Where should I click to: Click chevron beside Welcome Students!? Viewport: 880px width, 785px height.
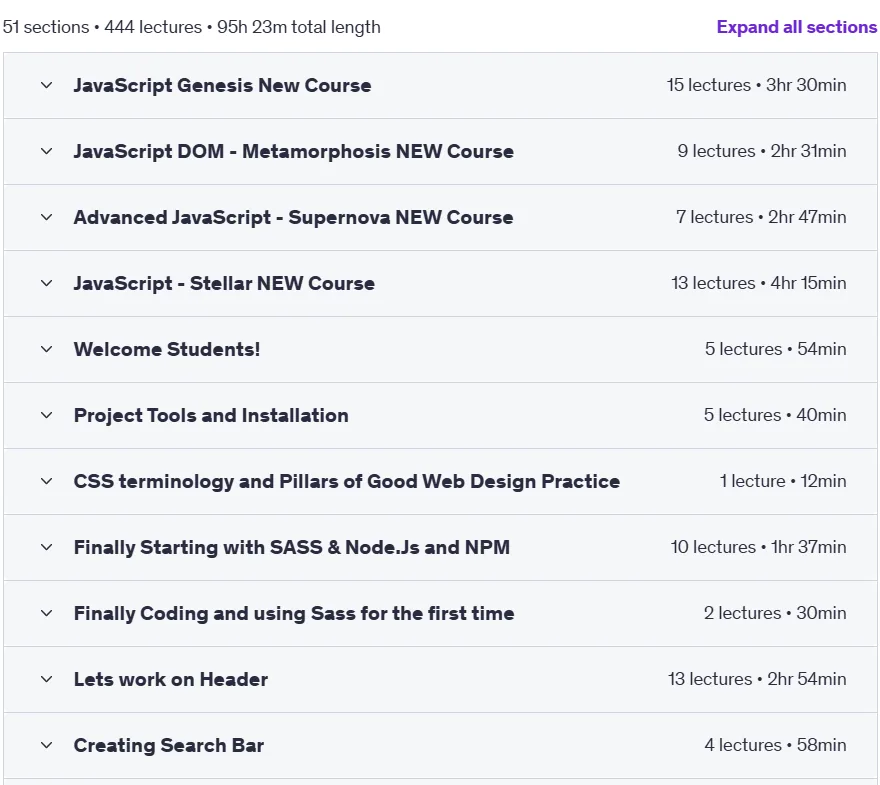(47, 349)
